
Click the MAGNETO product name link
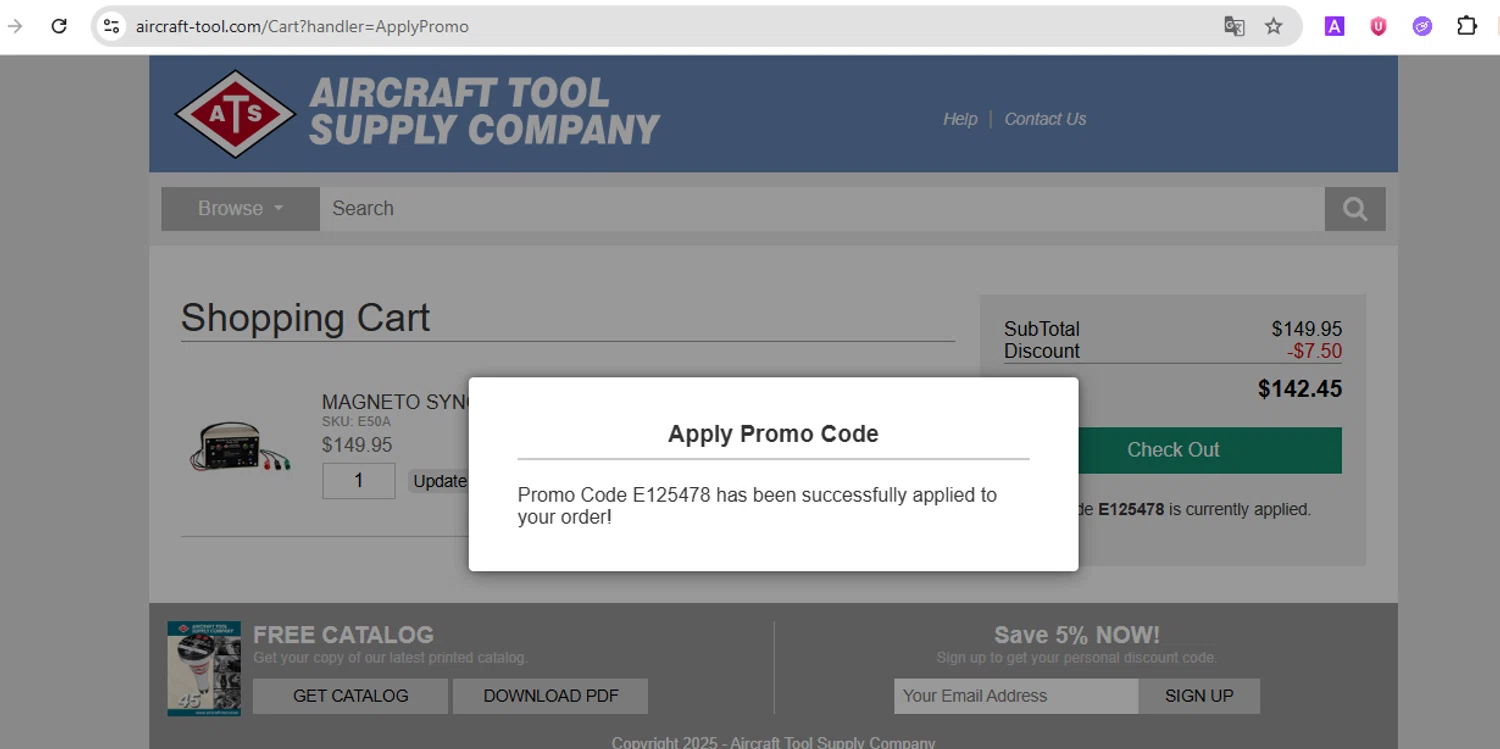pos(396,402)
